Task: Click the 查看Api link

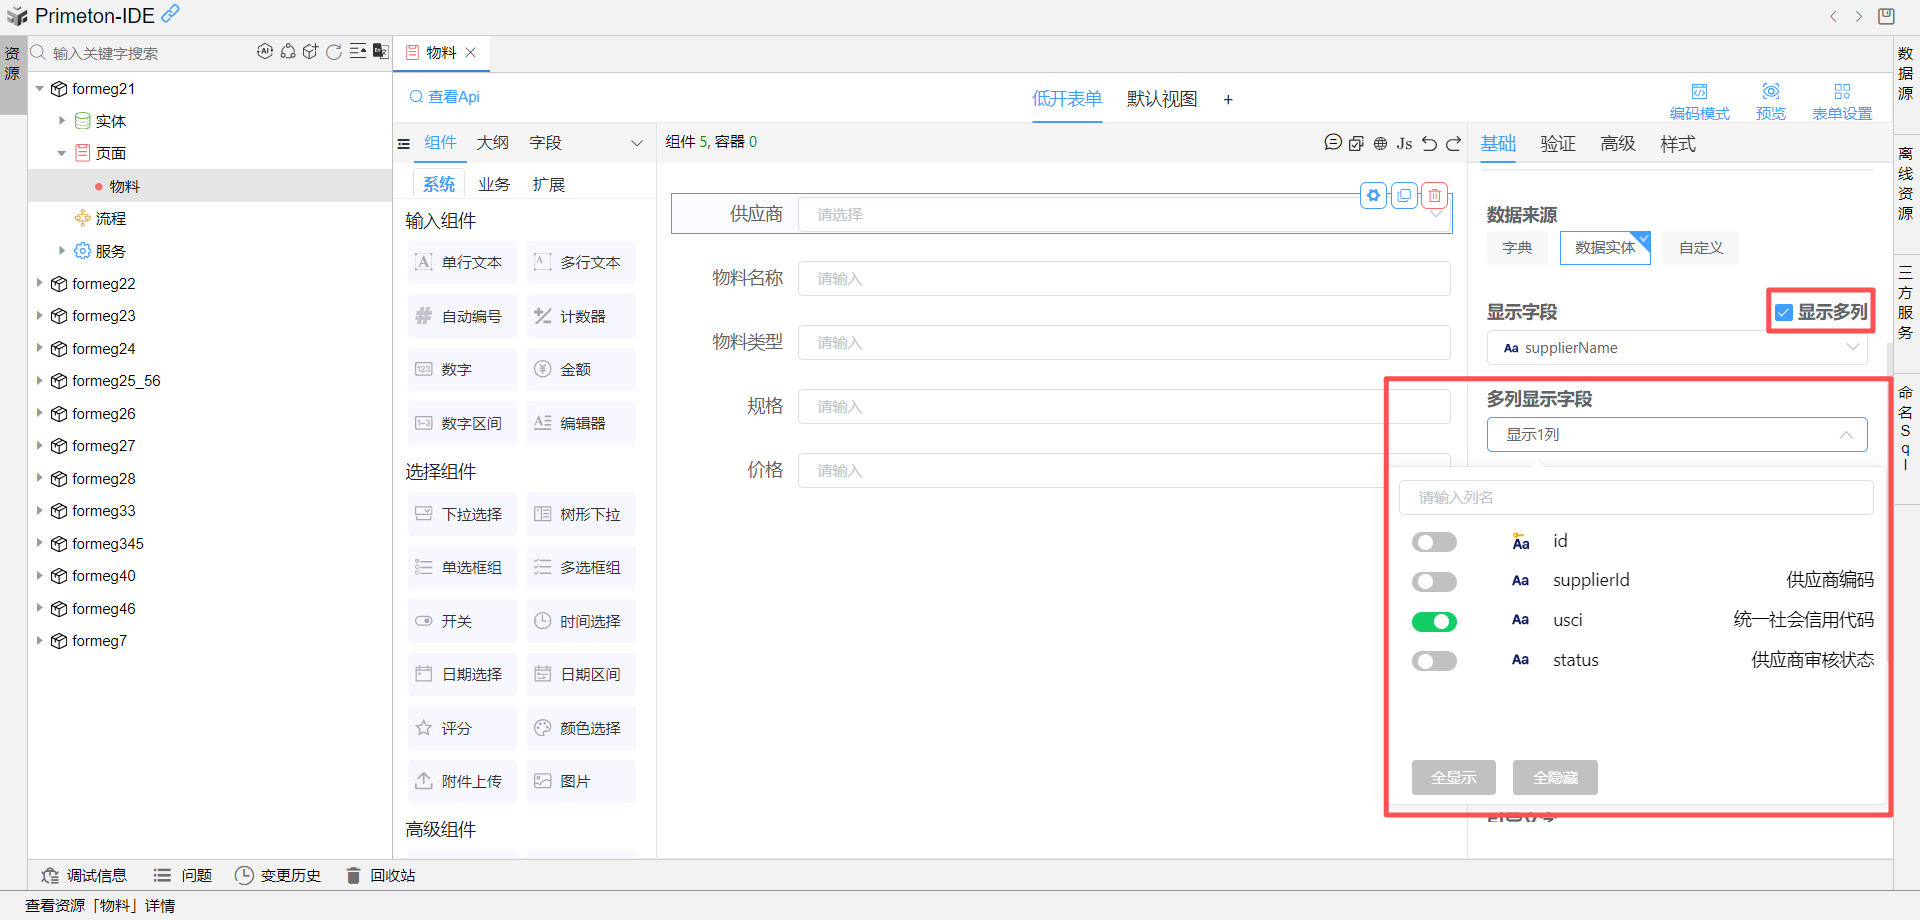Action: pos(445,97)
